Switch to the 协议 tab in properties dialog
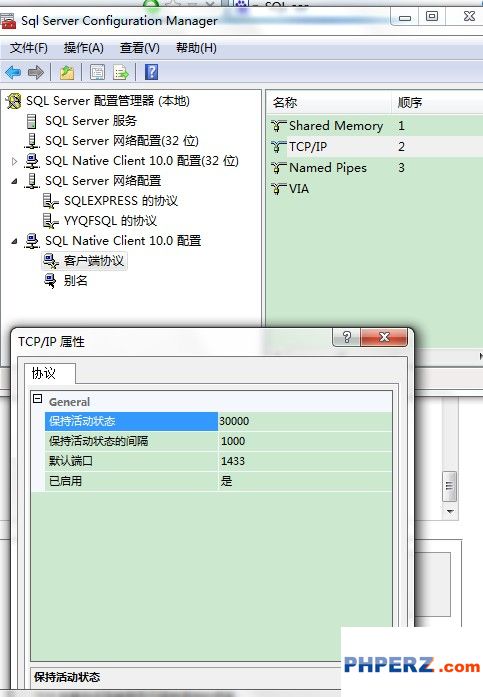The height and width of the screenshot is (697, 483). (x=44, y=373)
